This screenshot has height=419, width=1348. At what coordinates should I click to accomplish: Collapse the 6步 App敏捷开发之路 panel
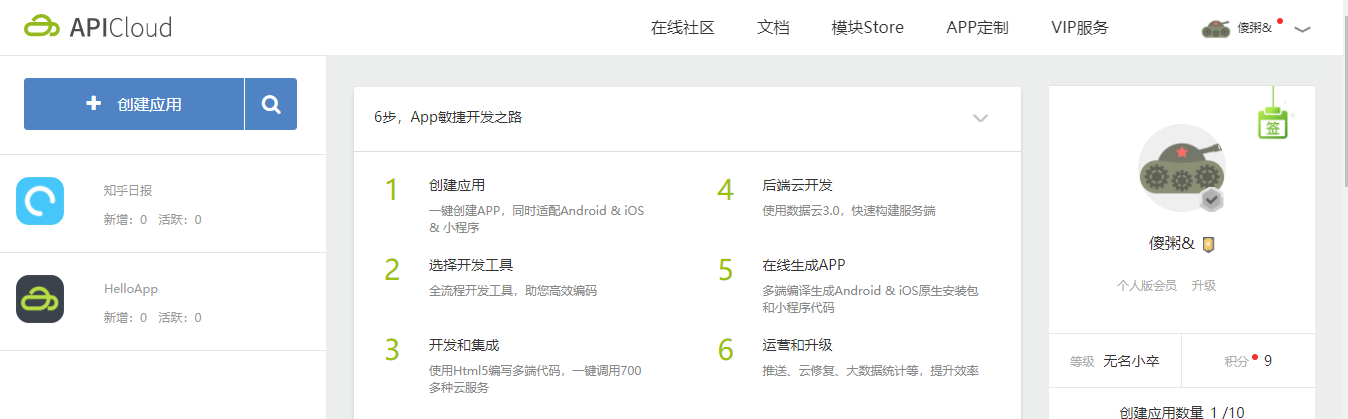pyautogui.click(x=980, y=118)
